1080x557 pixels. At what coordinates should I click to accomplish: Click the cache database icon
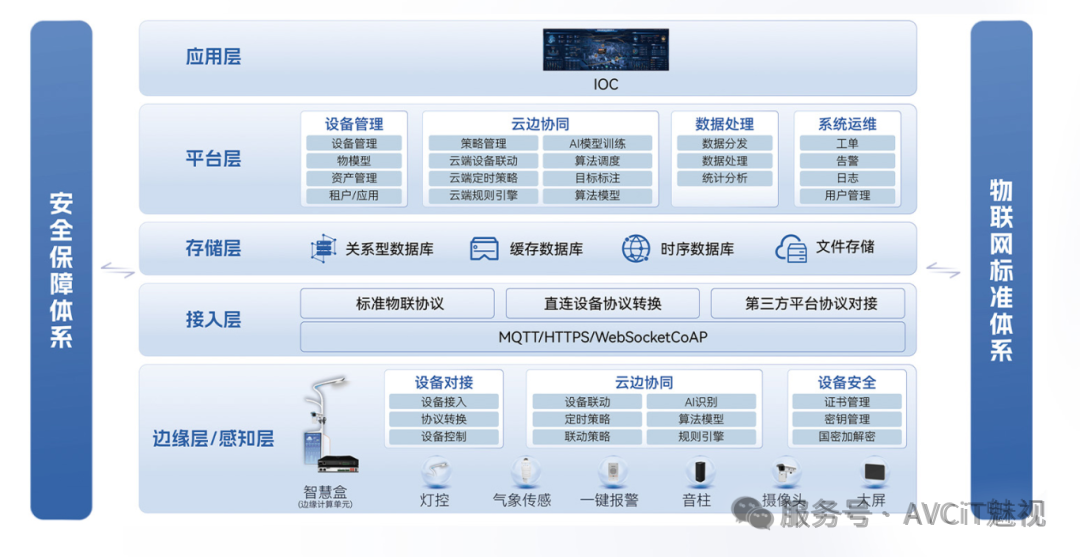(x=484, y=249)
